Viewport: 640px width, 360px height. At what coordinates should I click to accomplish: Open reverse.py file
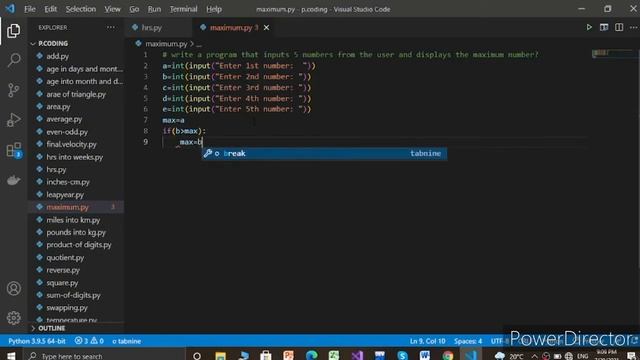pos(63,270)
